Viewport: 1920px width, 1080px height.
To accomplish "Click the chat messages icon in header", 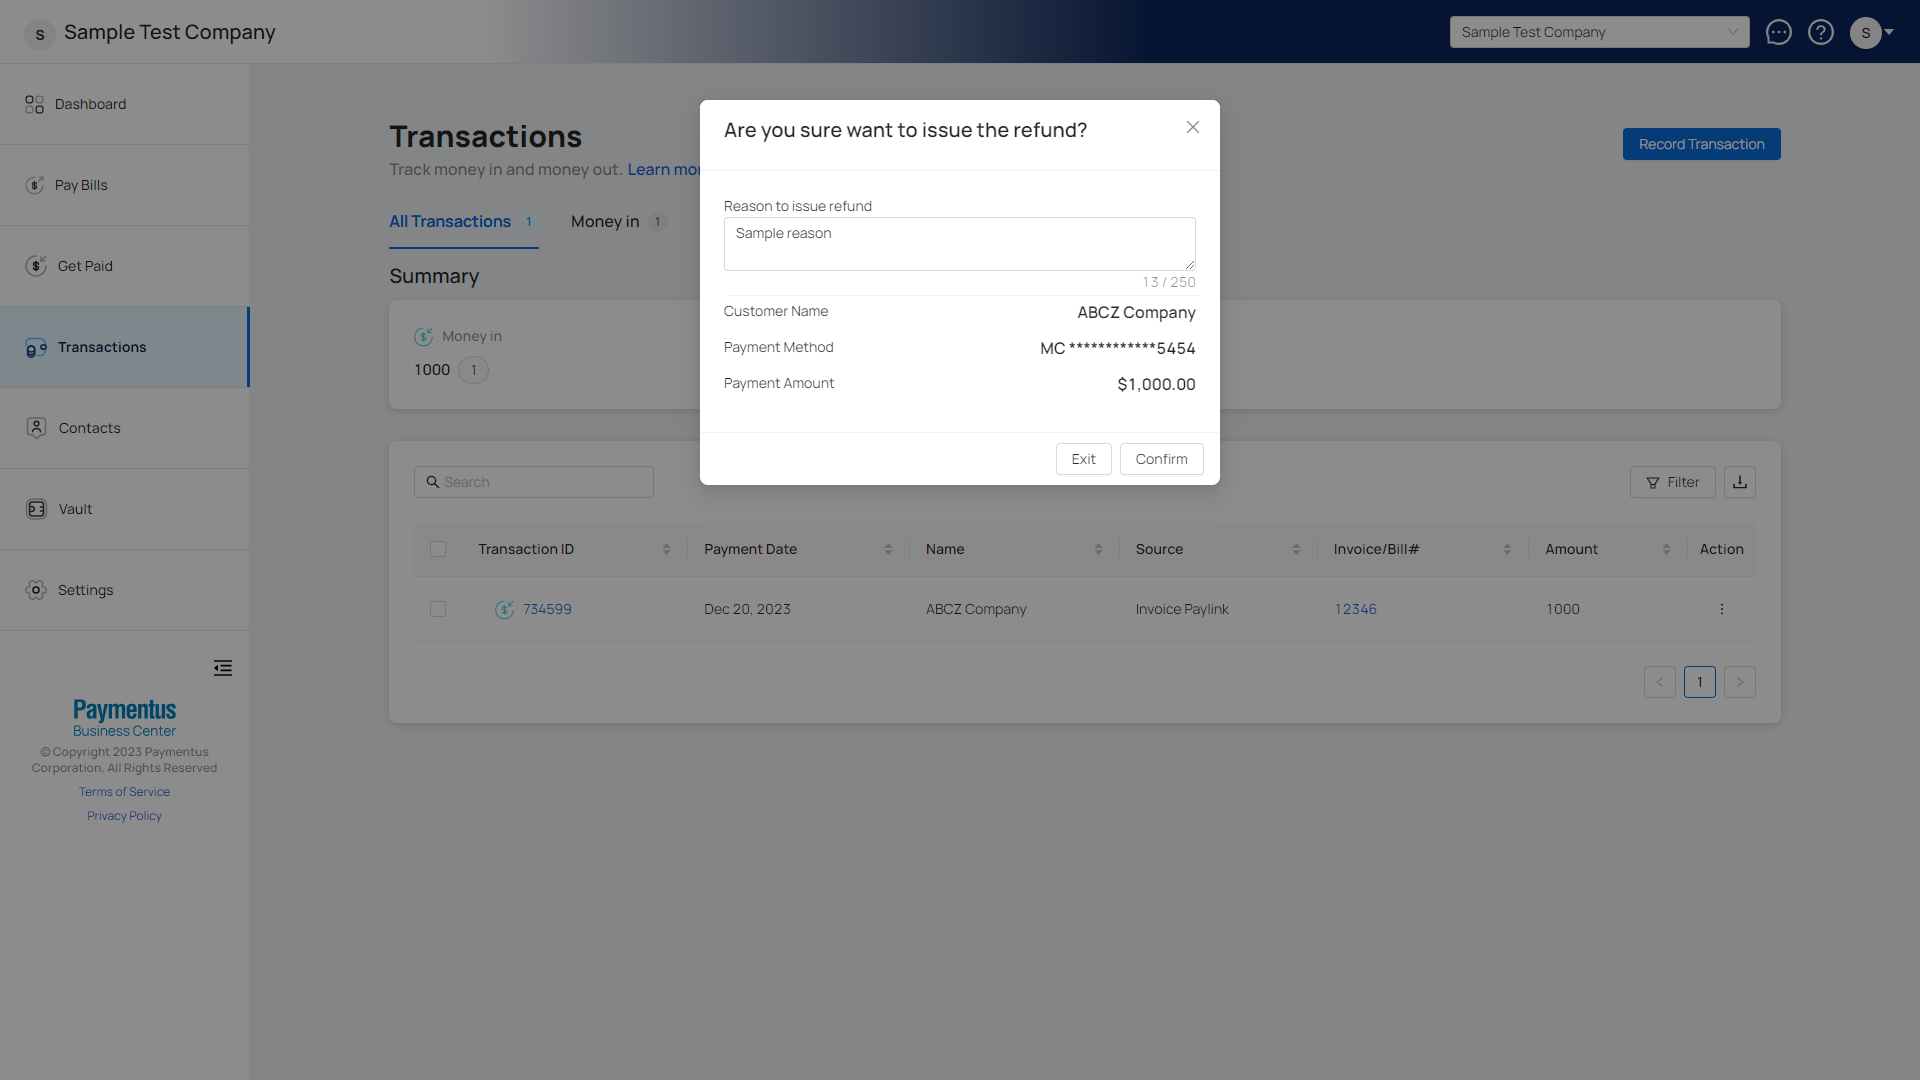I will tap(1778, 32).
